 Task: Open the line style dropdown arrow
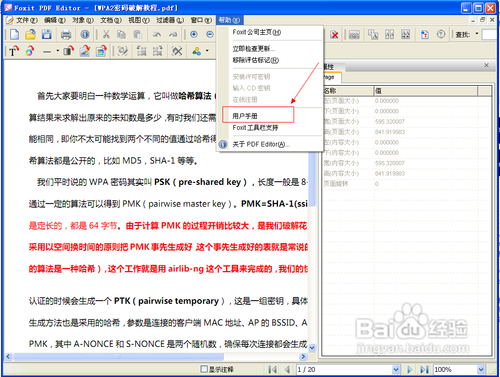tap(58, 51)
